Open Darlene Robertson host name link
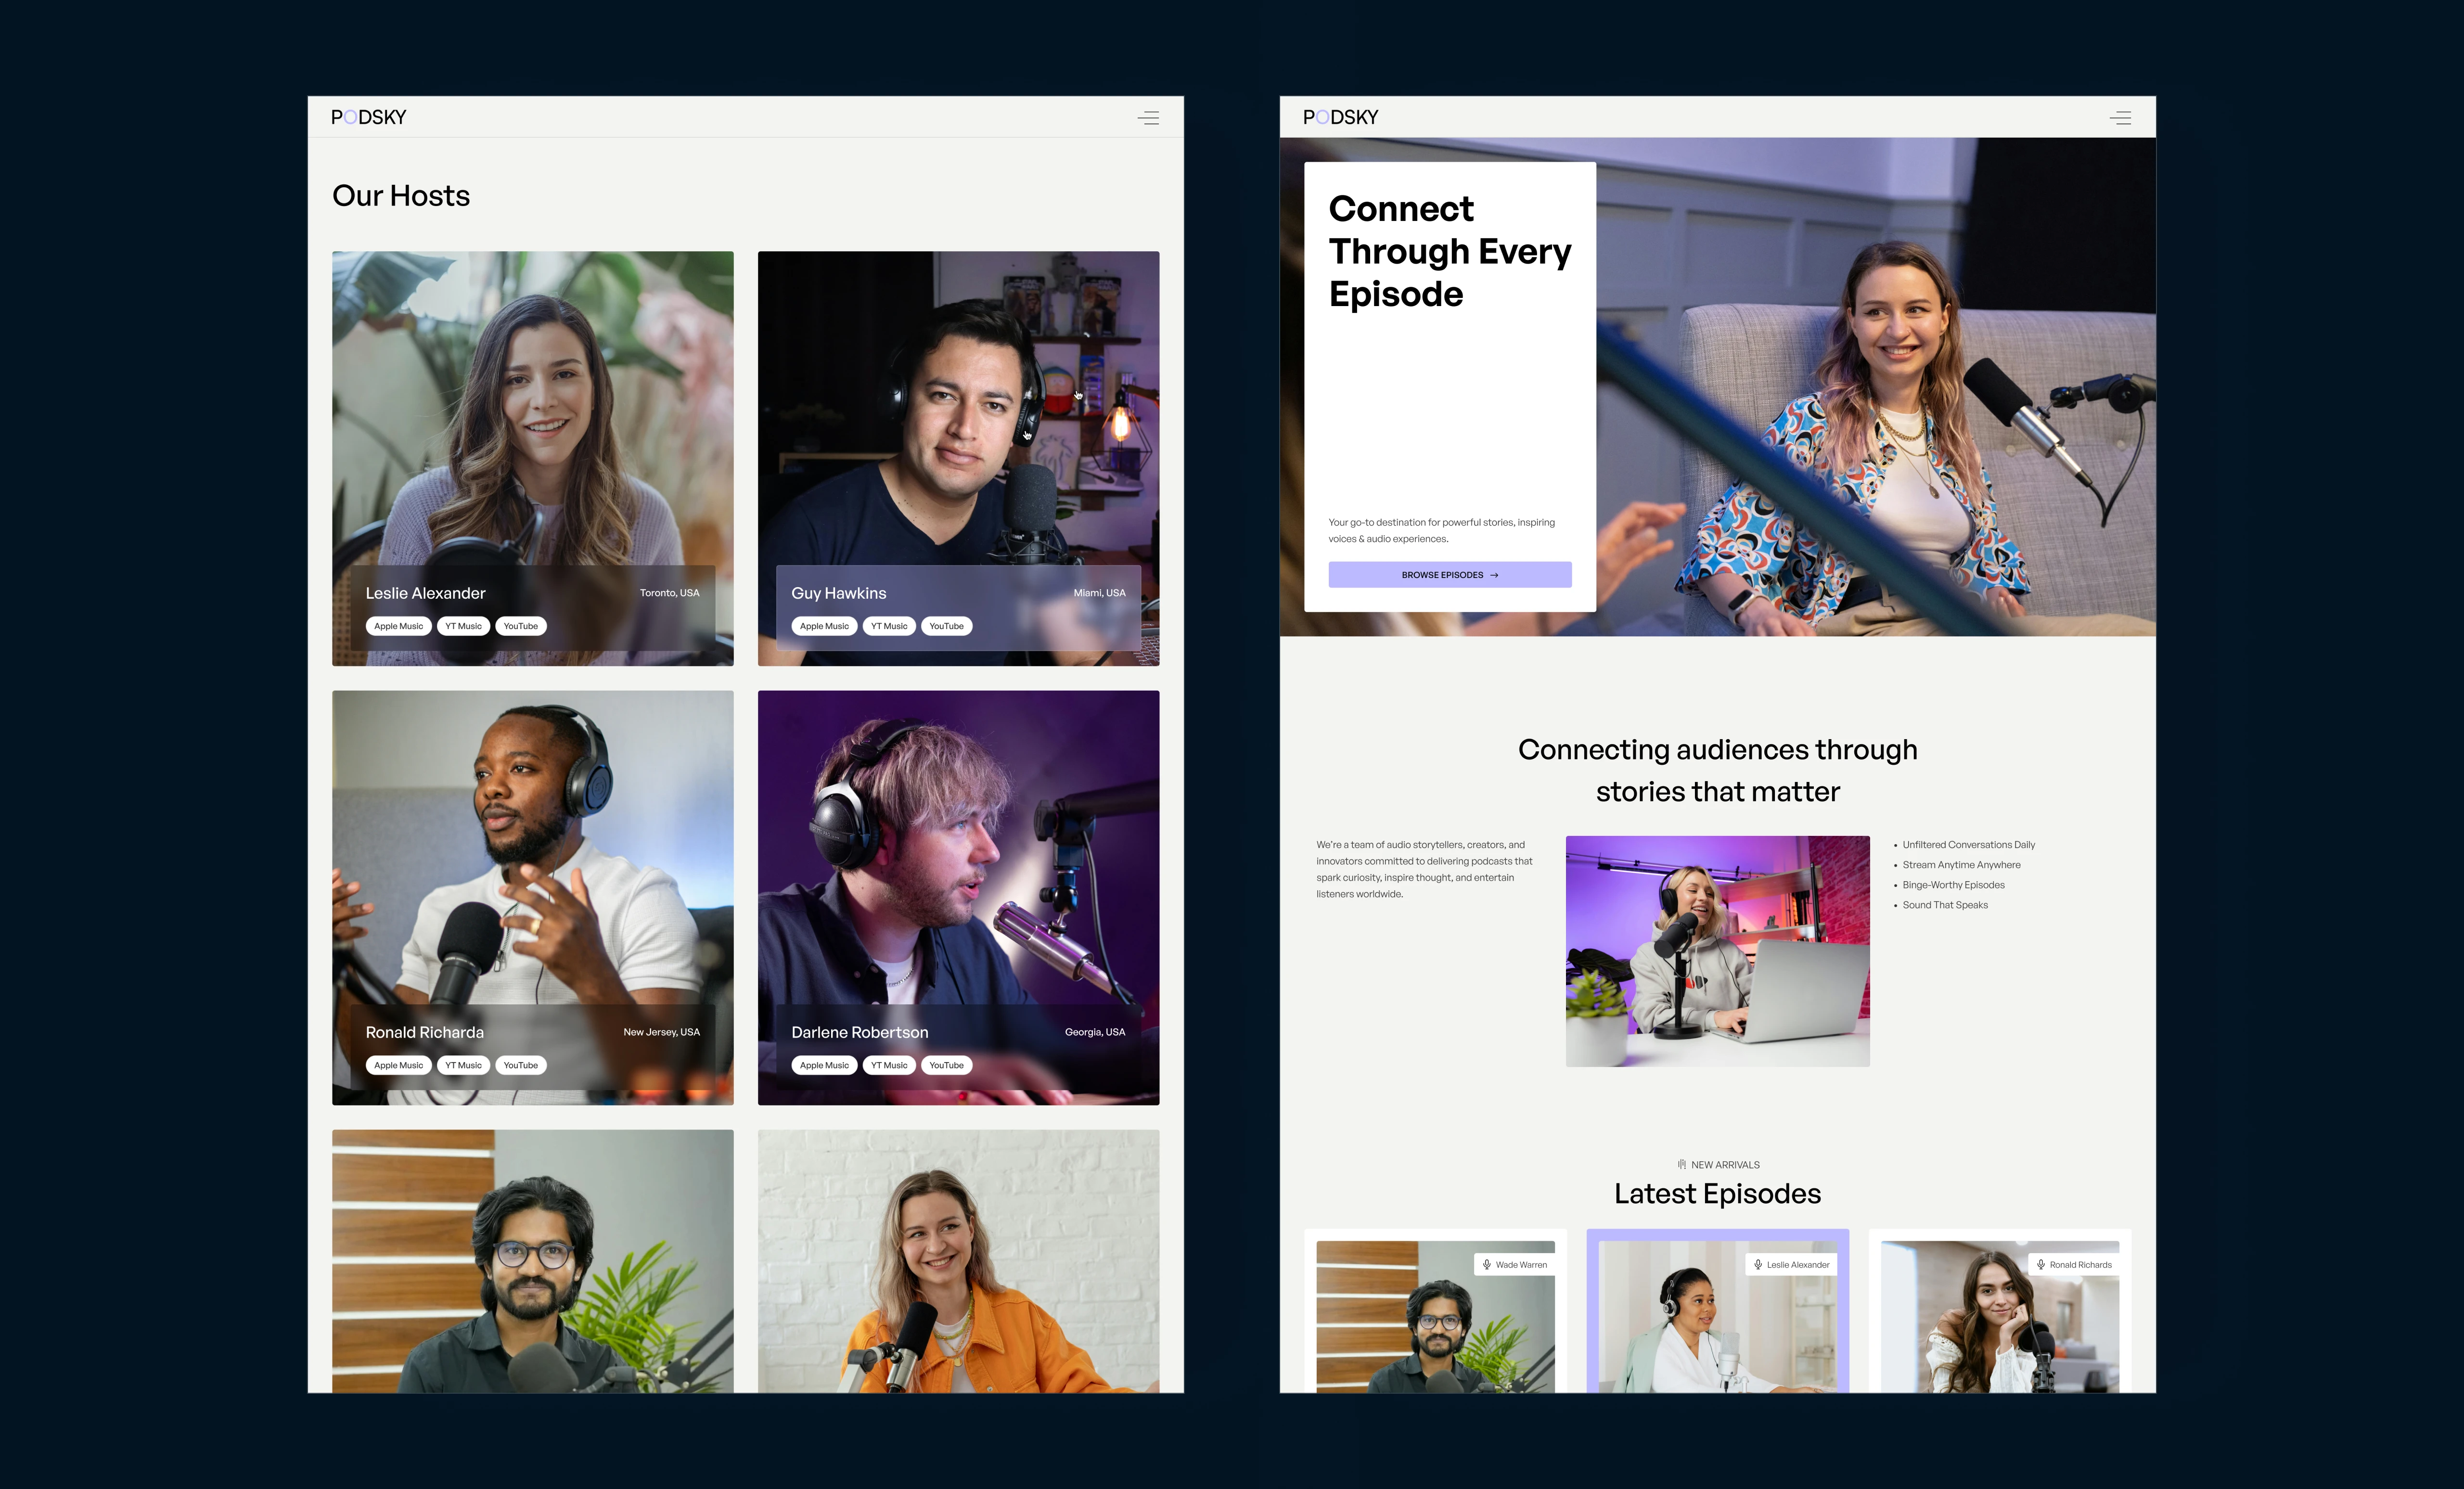2464x1489 pixels. [x=859, y=1032]
